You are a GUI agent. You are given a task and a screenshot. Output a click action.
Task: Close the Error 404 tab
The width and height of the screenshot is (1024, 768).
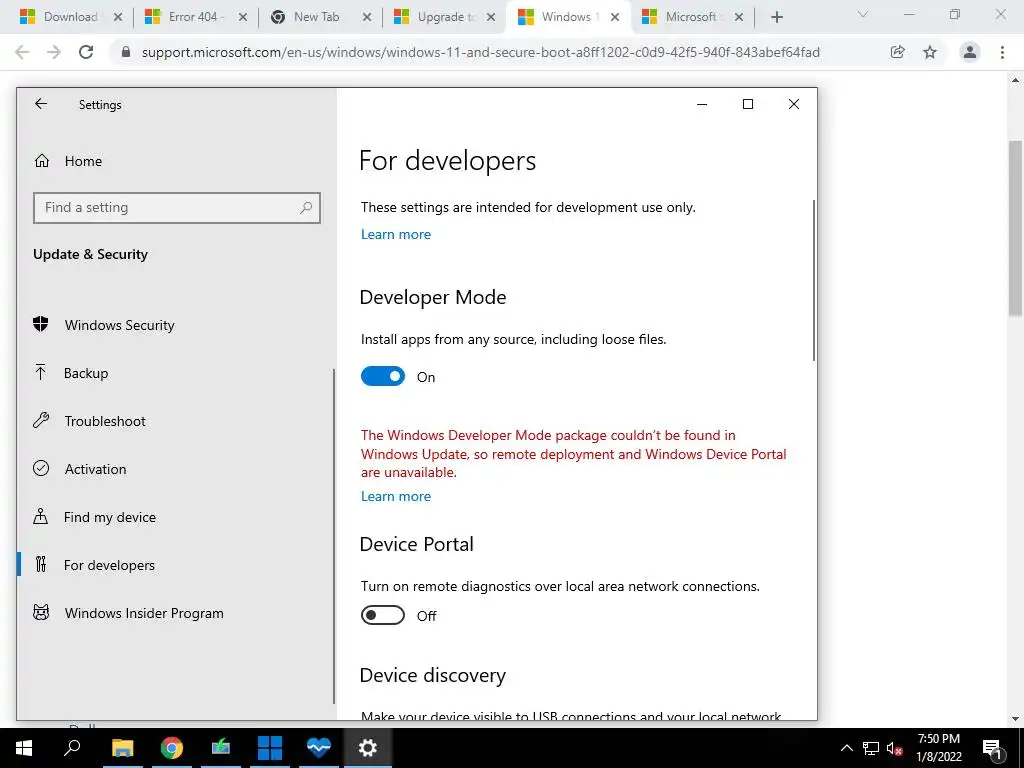pyautogui.click(x=242, y=17)
